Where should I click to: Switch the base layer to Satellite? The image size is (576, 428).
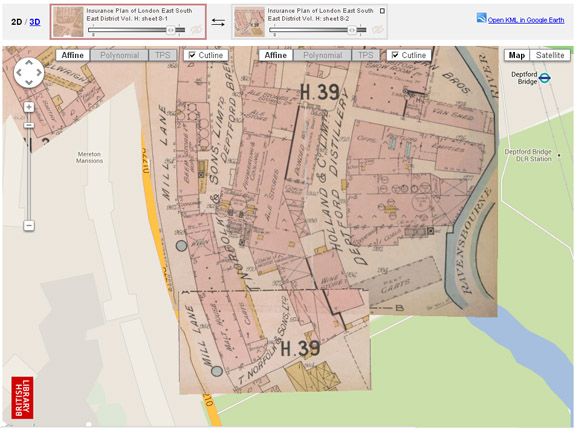point(550,55)
